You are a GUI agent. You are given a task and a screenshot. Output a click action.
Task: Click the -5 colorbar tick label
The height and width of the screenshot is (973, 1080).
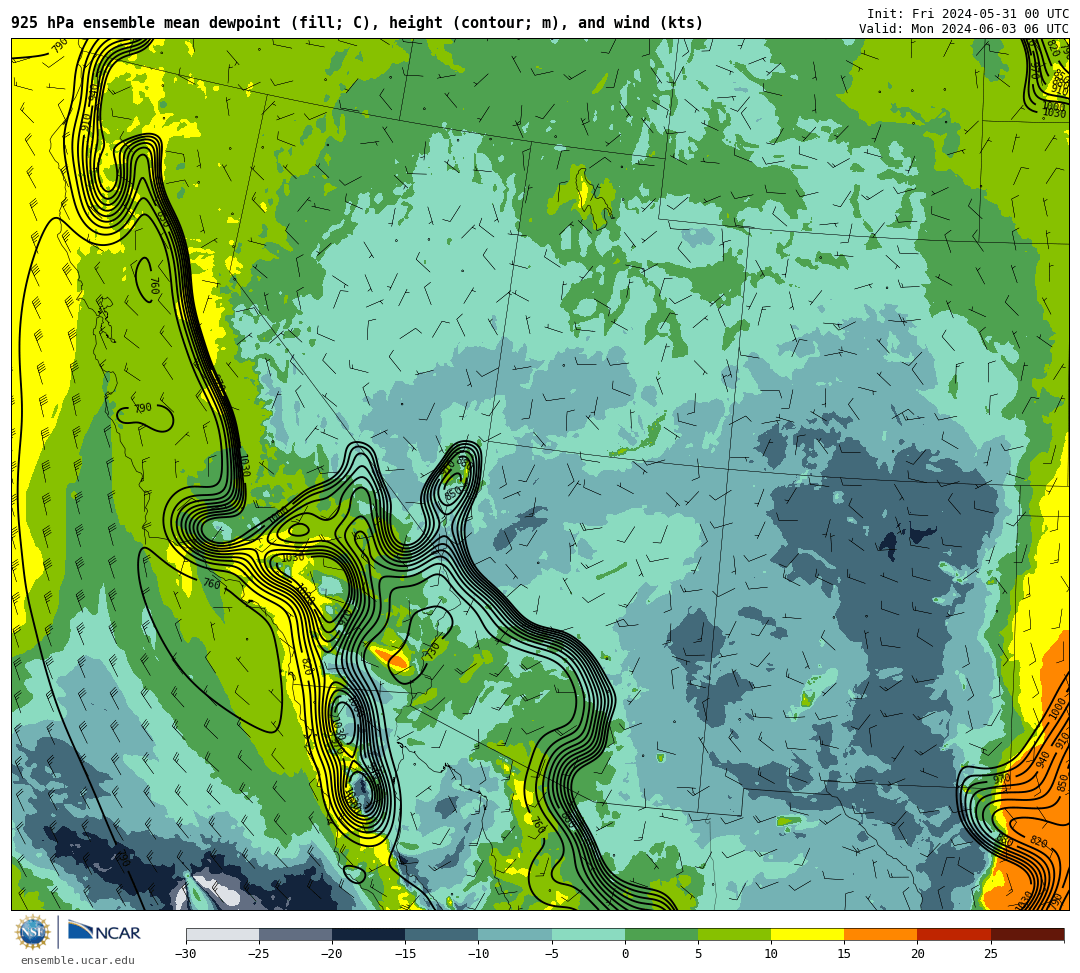coord(552,954)
